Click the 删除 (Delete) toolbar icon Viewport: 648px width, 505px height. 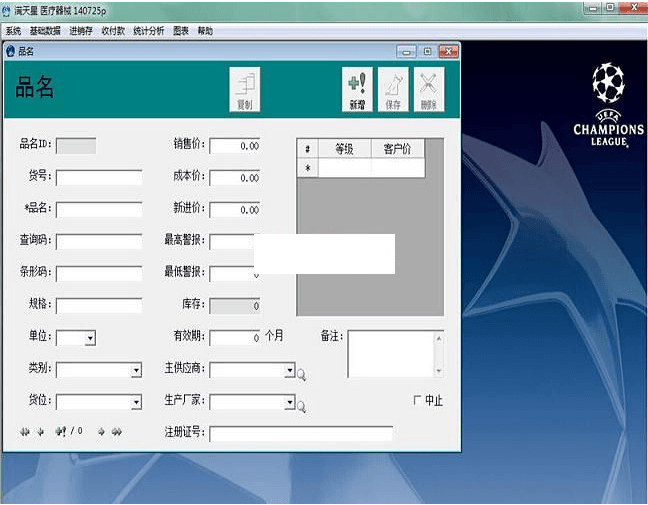(x=428, y=89)
